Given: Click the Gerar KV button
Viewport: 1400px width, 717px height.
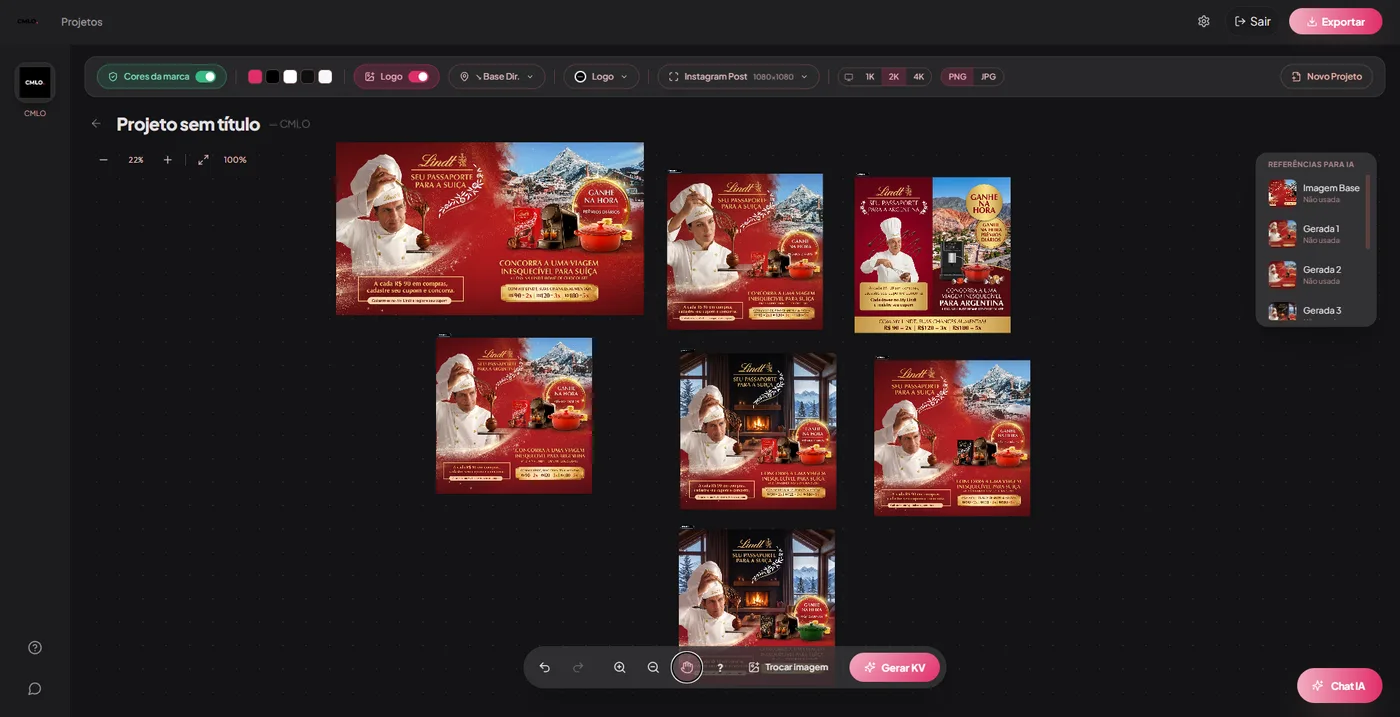Looking at the screenshot, I should coord(894,667).
